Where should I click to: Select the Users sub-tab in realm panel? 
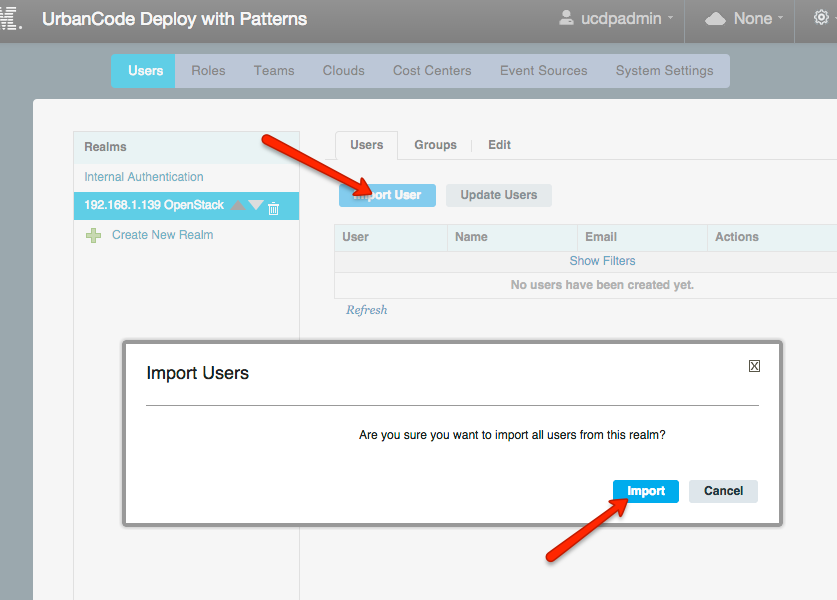[x=367, y=145]
